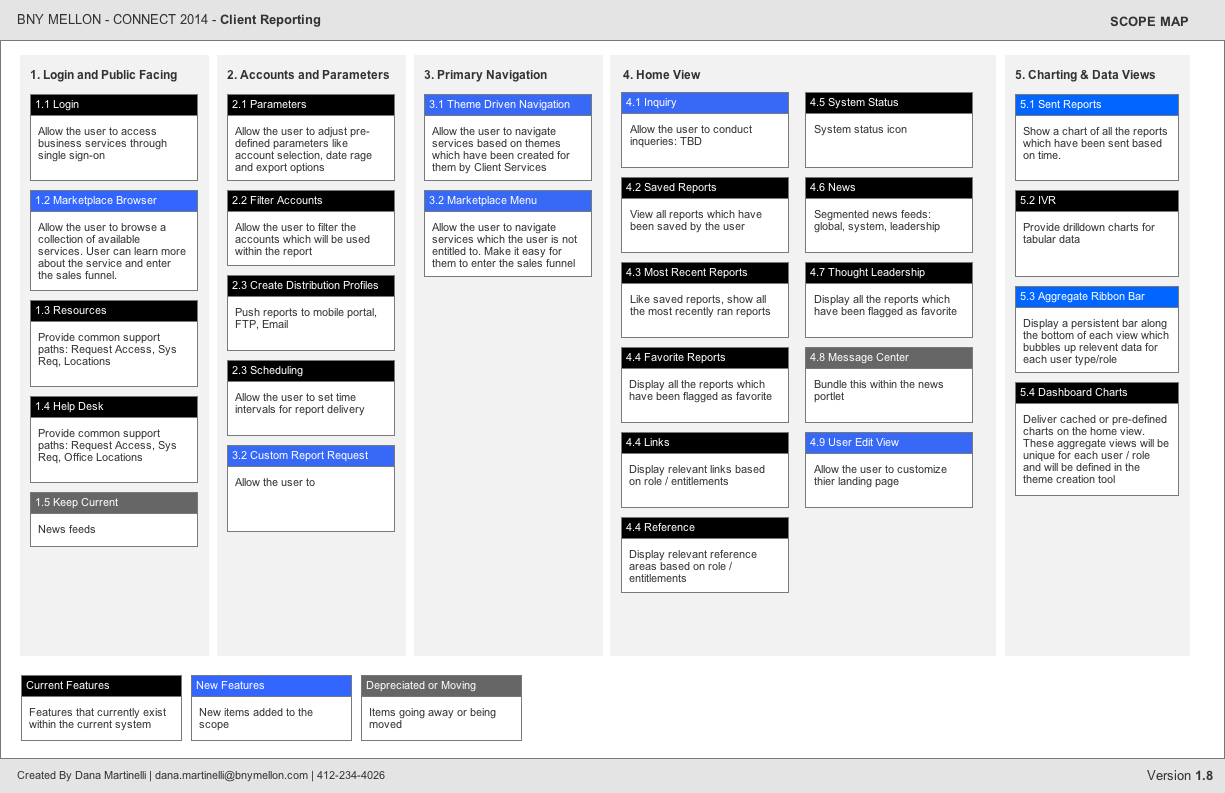Select the Theme Driven Navigation header
The width and height of the screenshot is (1225, 793).
508,105
